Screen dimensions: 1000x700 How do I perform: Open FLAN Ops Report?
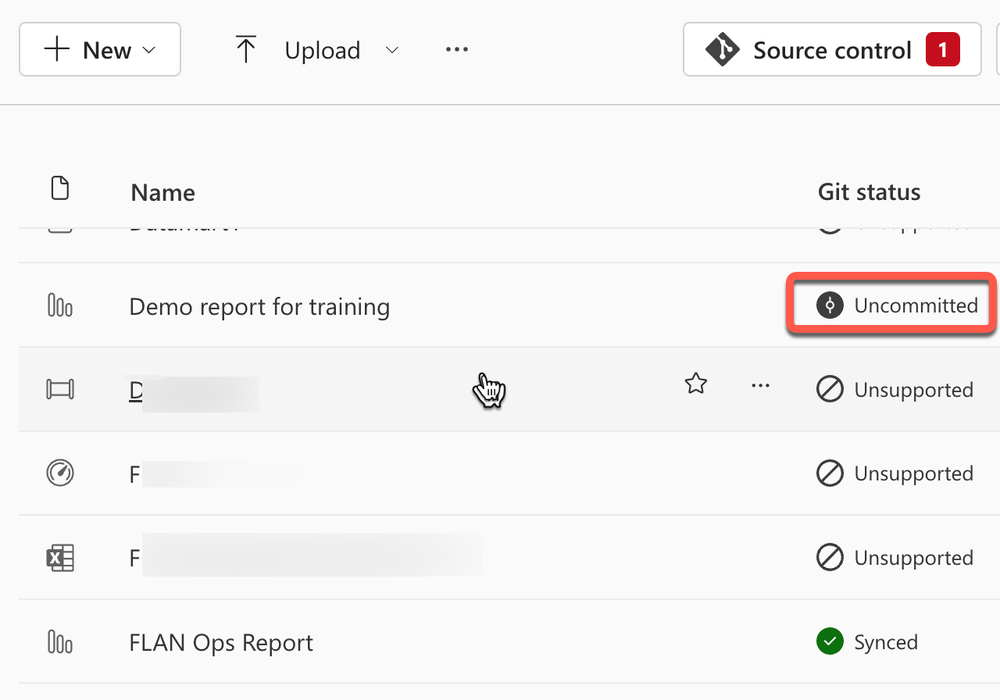[x=221, y=642]
